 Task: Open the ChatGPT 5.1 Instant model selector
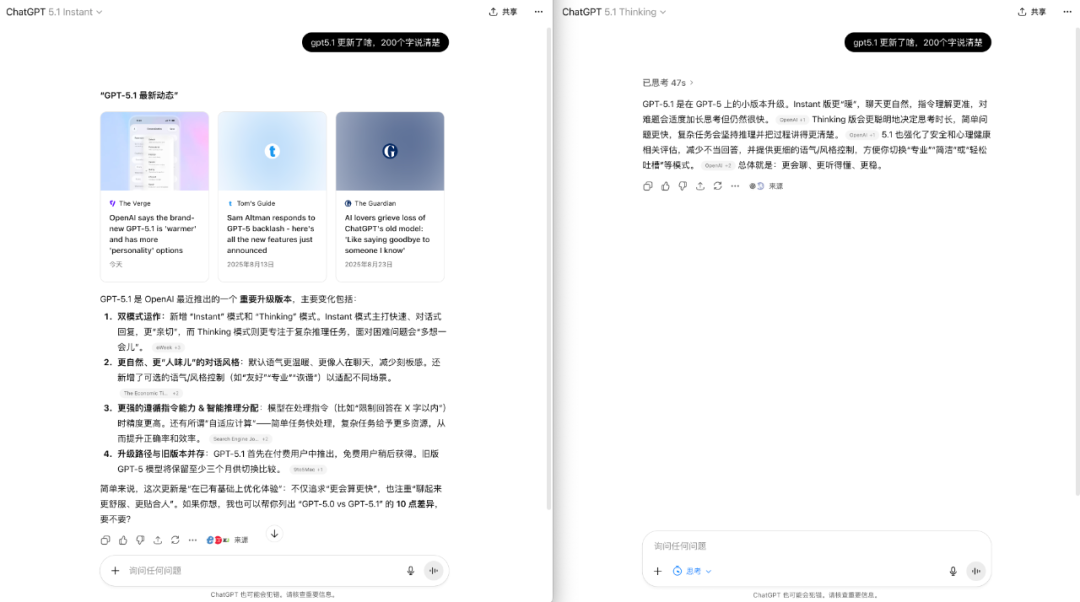click(54, 12)
